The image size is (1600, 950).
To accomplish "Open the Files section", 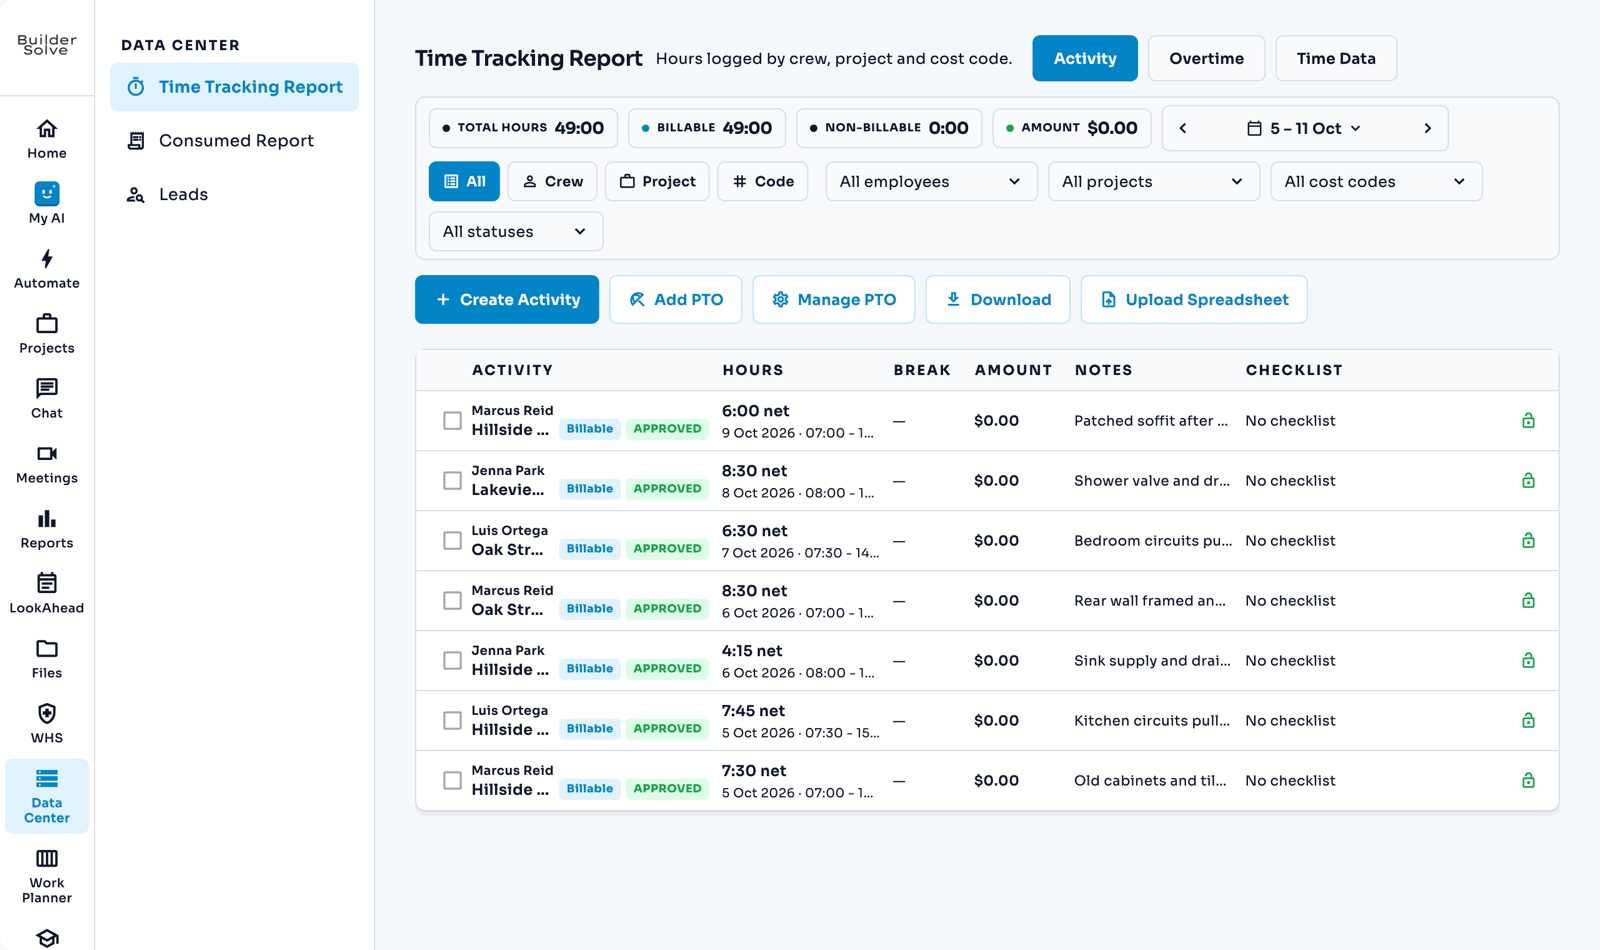I will [47, 659].
